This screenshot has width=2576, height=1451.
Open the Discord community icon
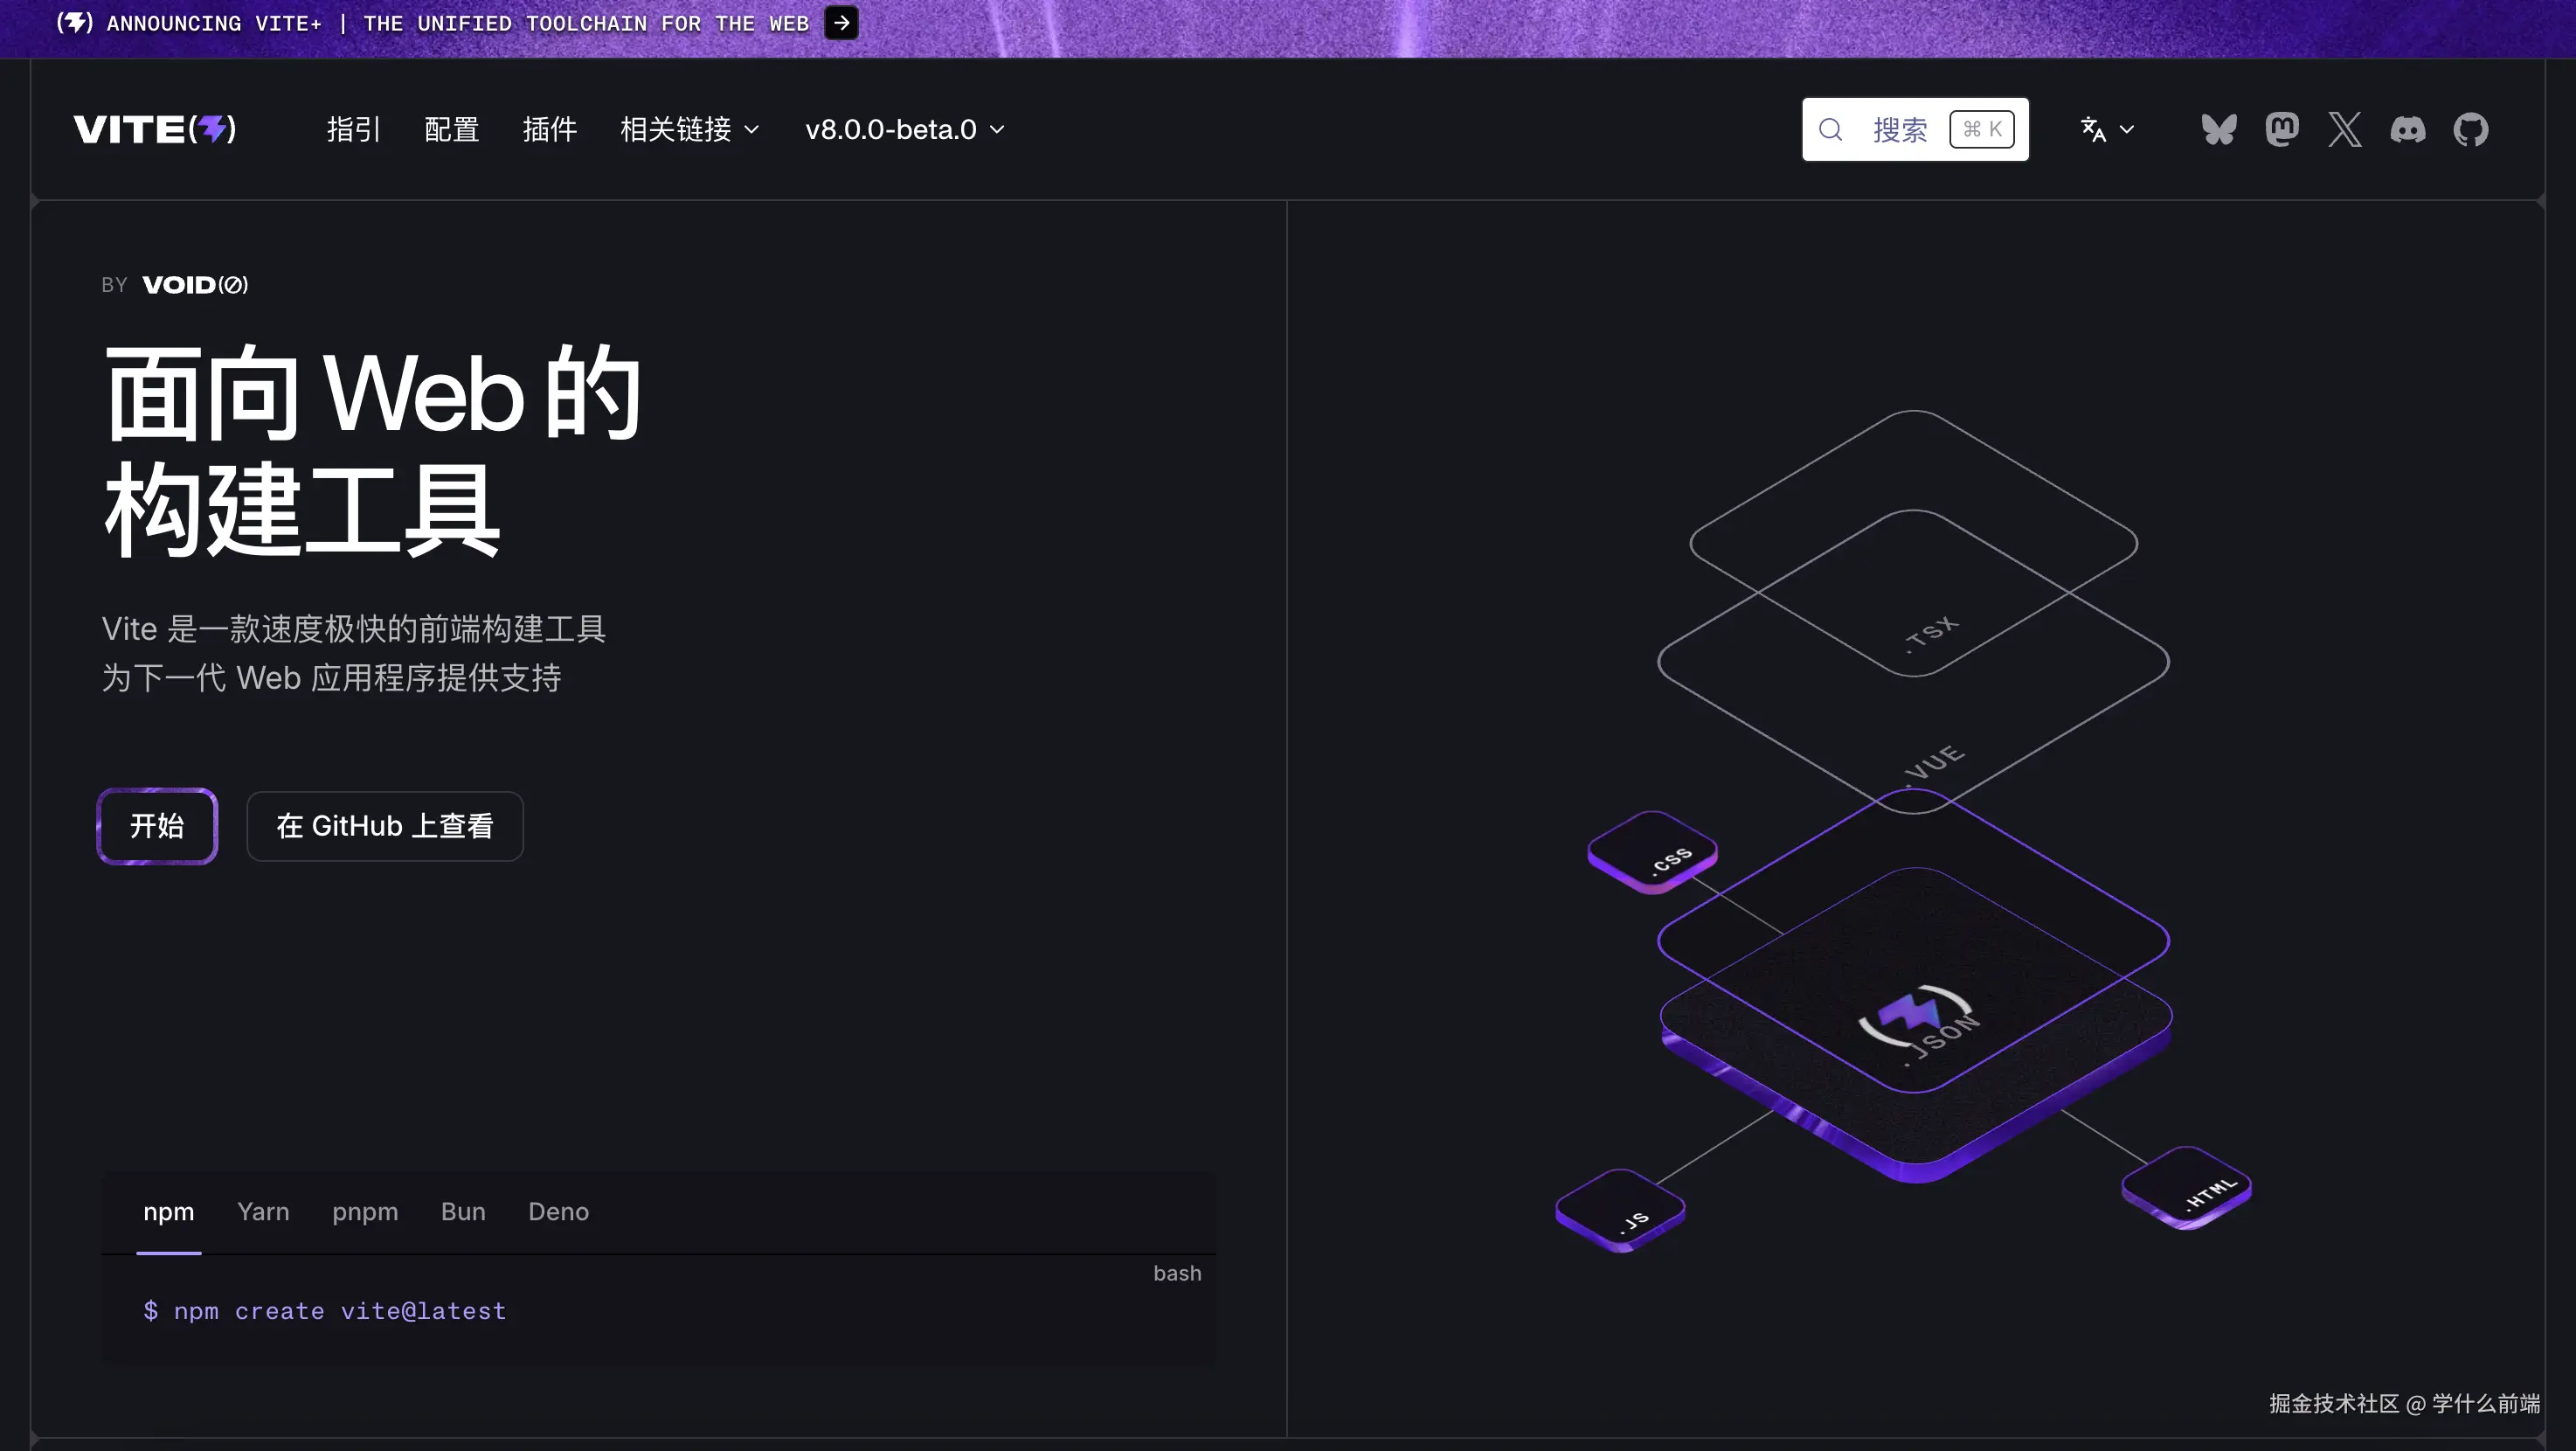pos(2408,130)
